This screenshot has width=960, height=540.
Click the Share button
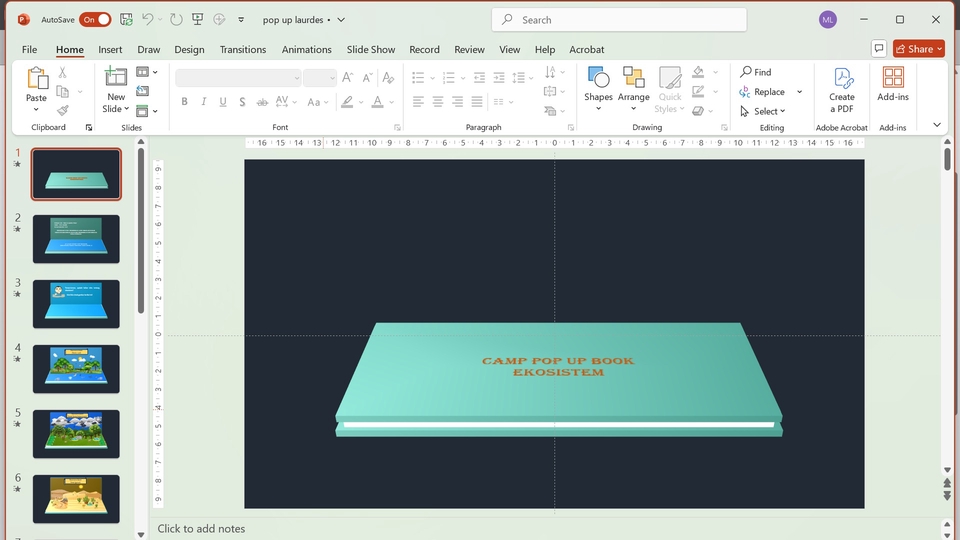tap(919, 49)
